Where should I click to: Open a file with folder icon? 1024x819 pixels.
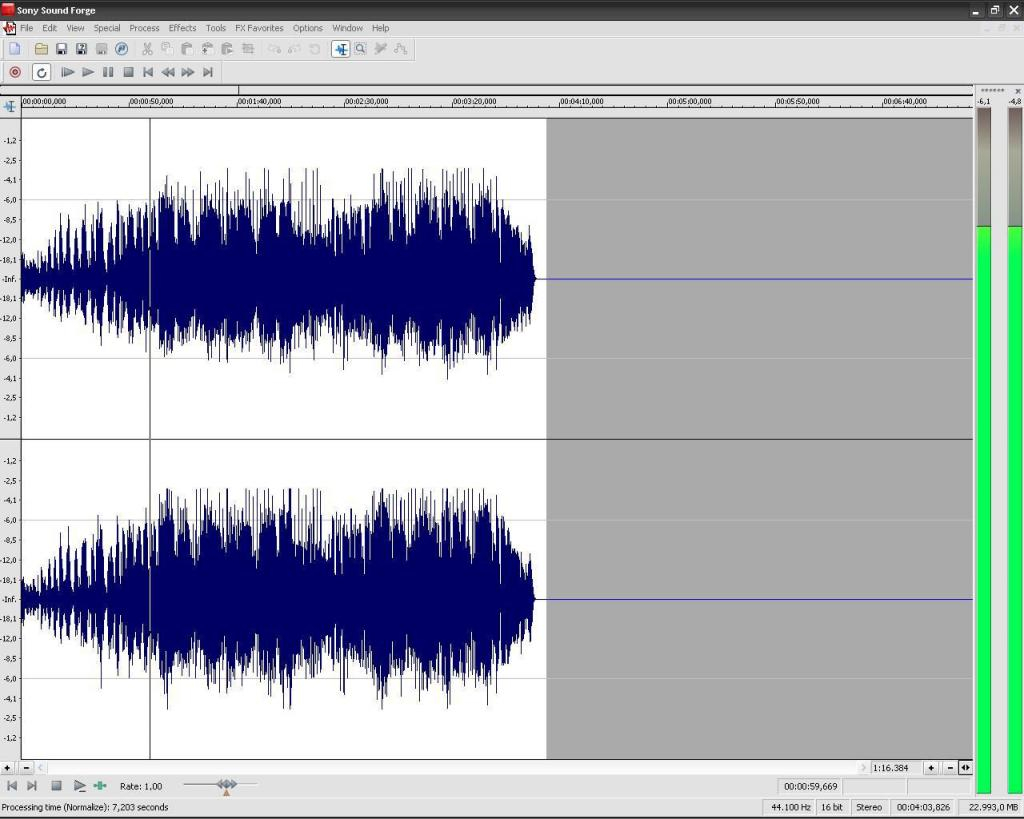(x=41, y=49)
